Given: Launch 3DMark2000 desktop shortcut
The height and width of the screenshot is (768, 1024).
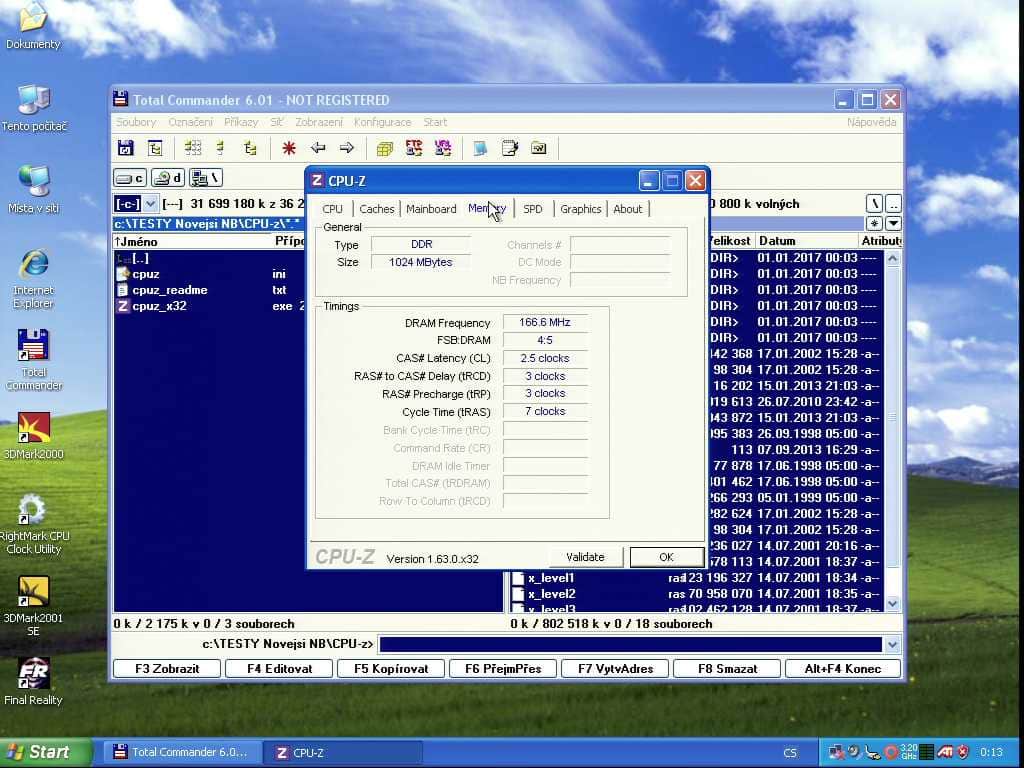Looking at the screenshot, I should (33, 436).
